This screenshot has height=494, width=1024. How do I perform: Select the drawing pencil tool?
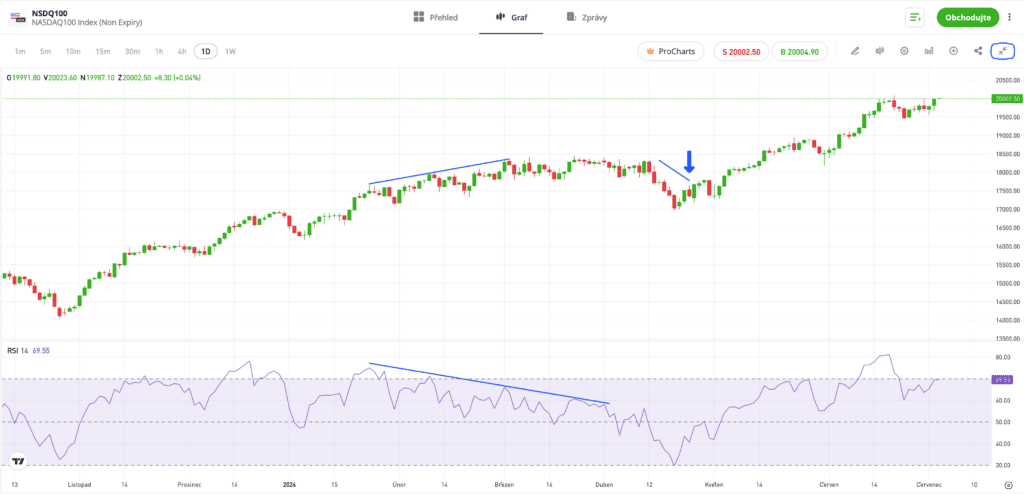pos(855,51)
